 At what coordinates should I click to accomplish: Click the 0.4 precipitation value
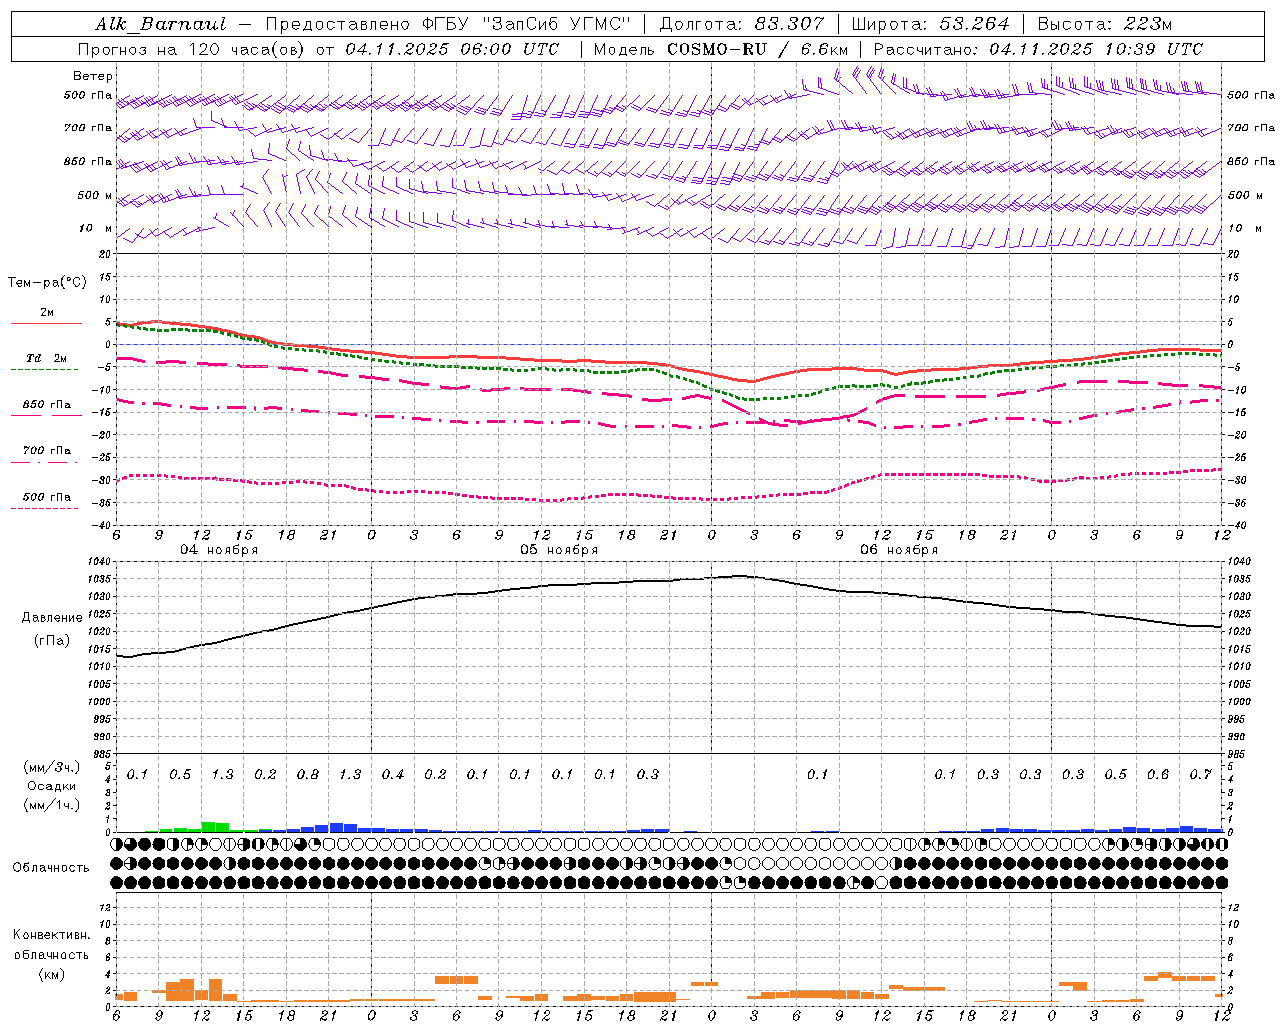click(393, 774)
